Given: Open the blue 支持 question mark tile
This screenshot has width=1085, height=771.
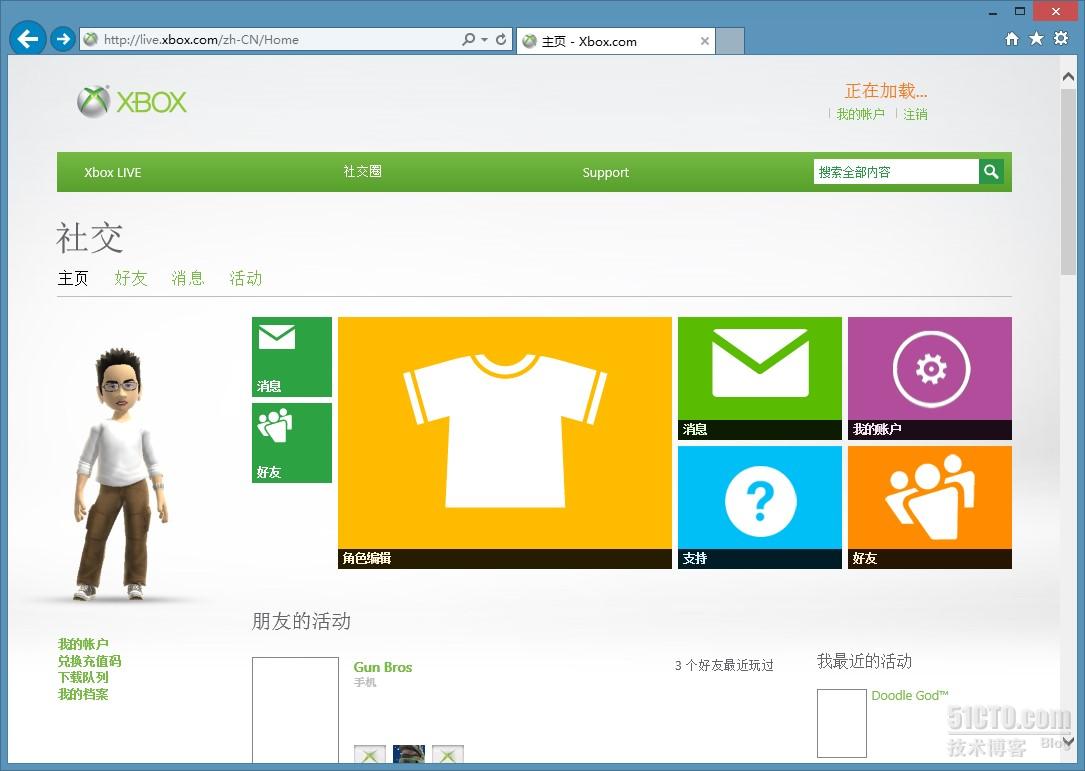Looking at the screenshot, I should point(760,507).
